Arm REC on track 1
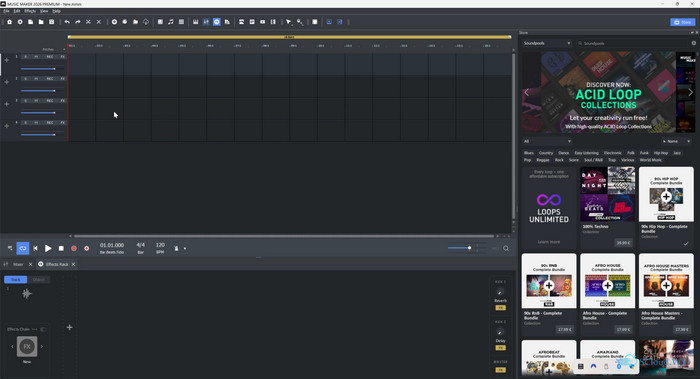Image resolution: width=700 pixels, height=379 pixels. click(50, 57)
